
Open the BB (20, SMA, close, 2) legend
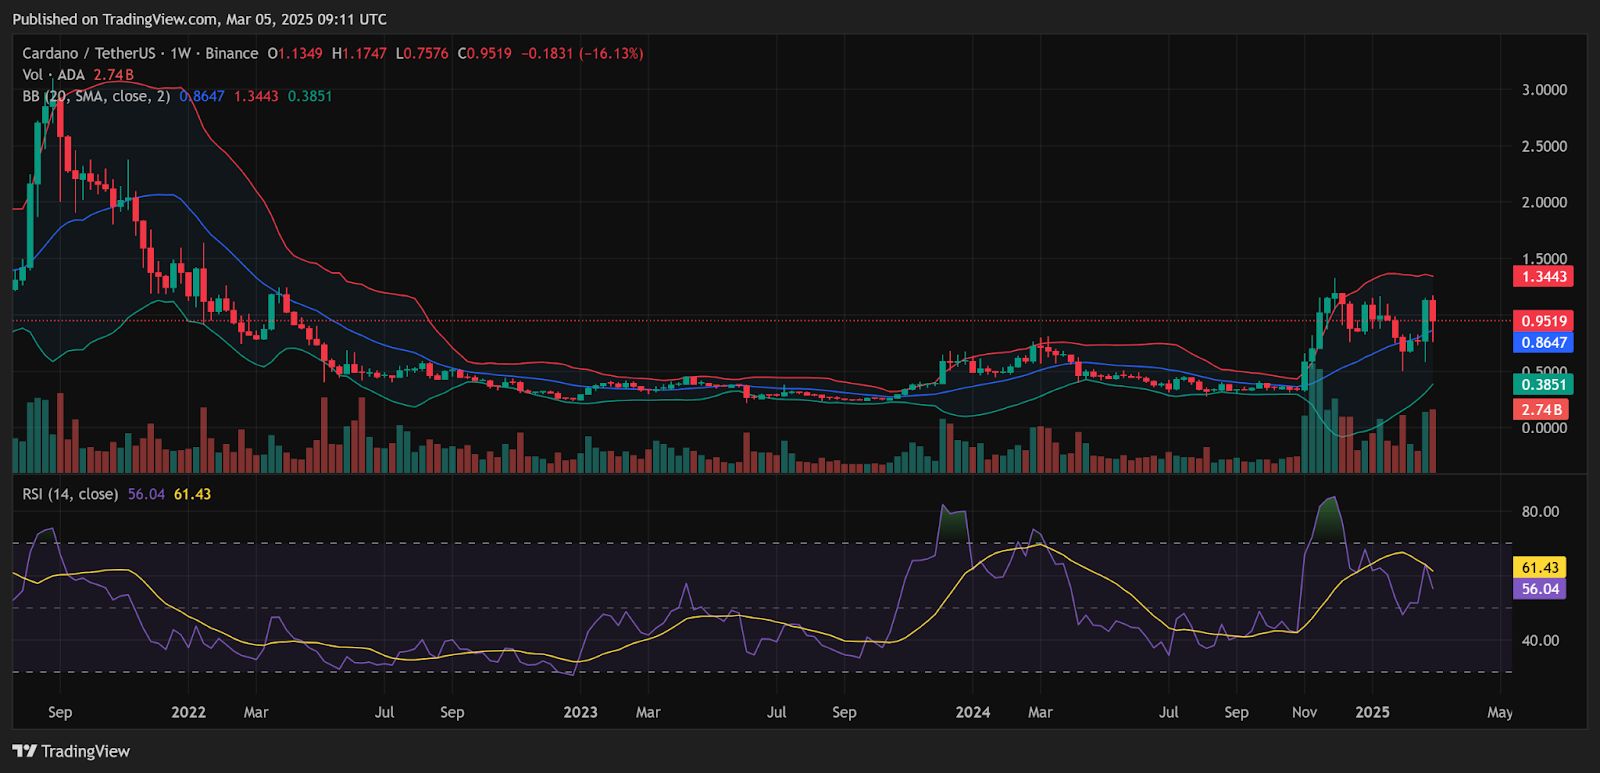(x=96, y=96)
